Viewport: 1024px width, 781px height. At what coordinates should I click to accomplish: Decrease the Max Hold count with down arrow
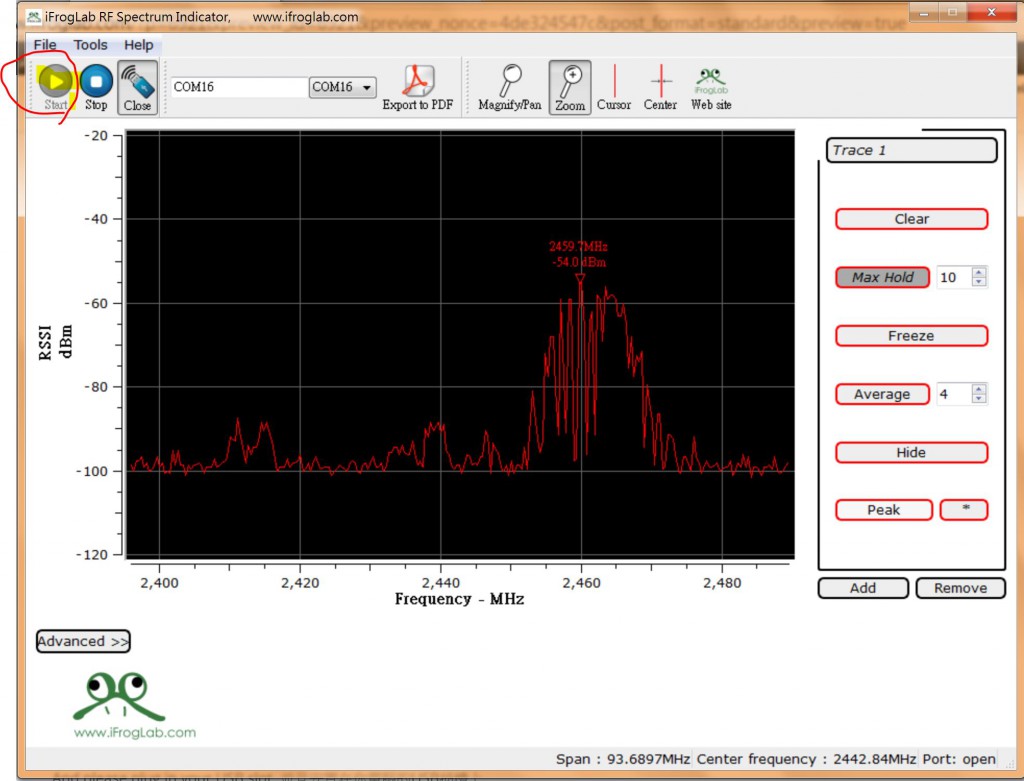point(979,282)
